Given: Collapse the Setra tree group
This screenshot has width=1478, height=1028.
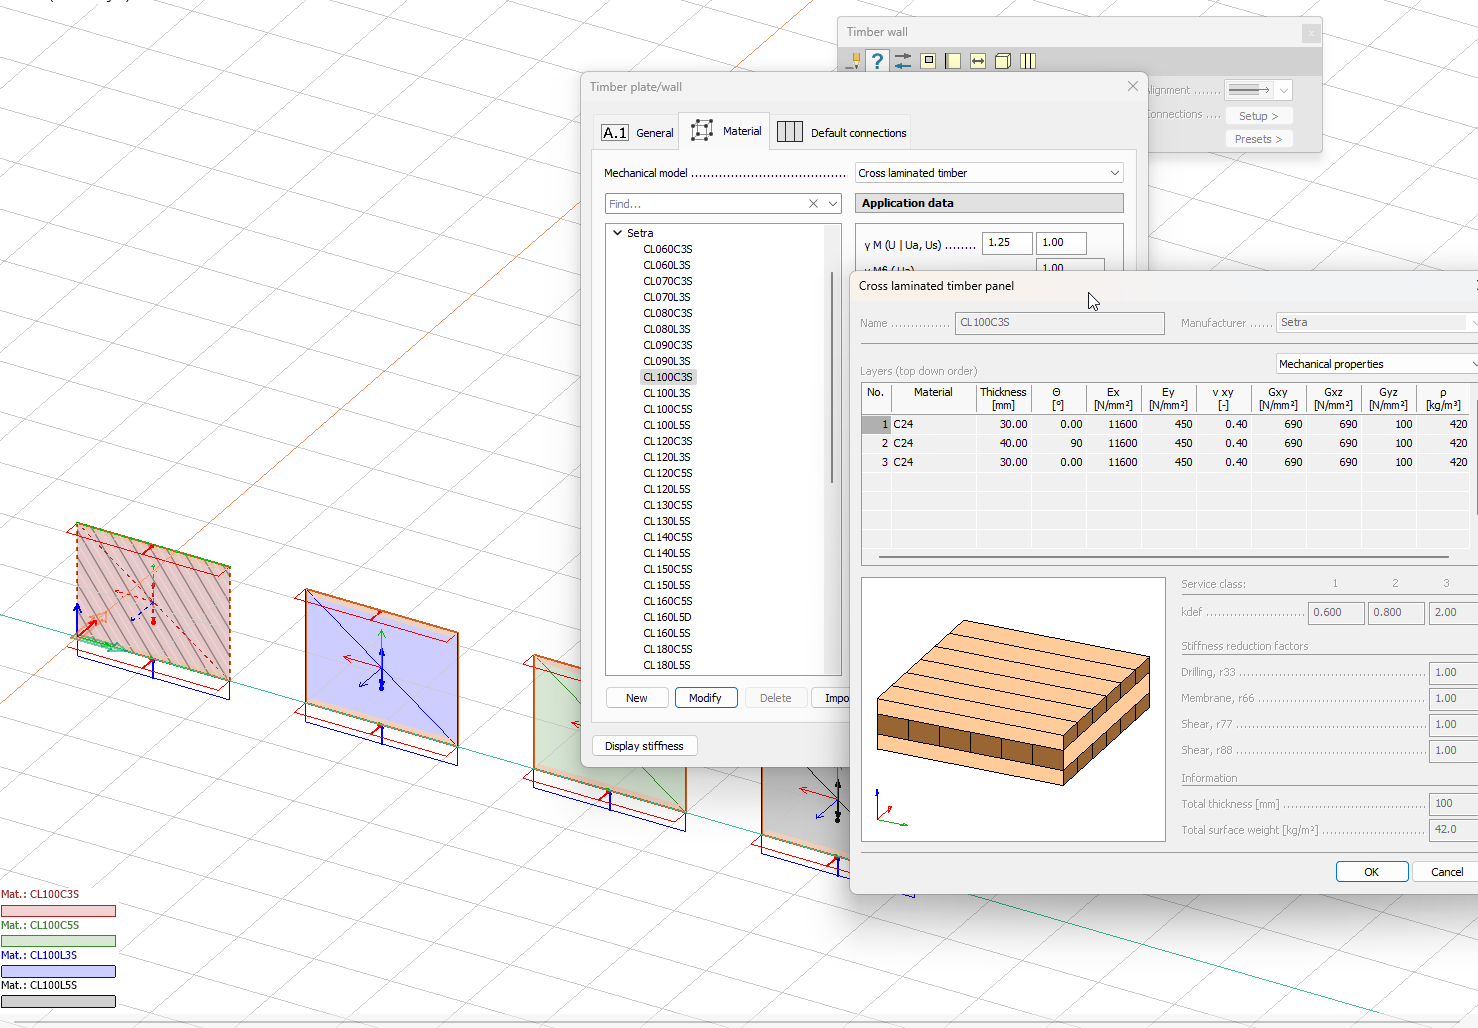Looking at the screenshot, I should point(617,233).
